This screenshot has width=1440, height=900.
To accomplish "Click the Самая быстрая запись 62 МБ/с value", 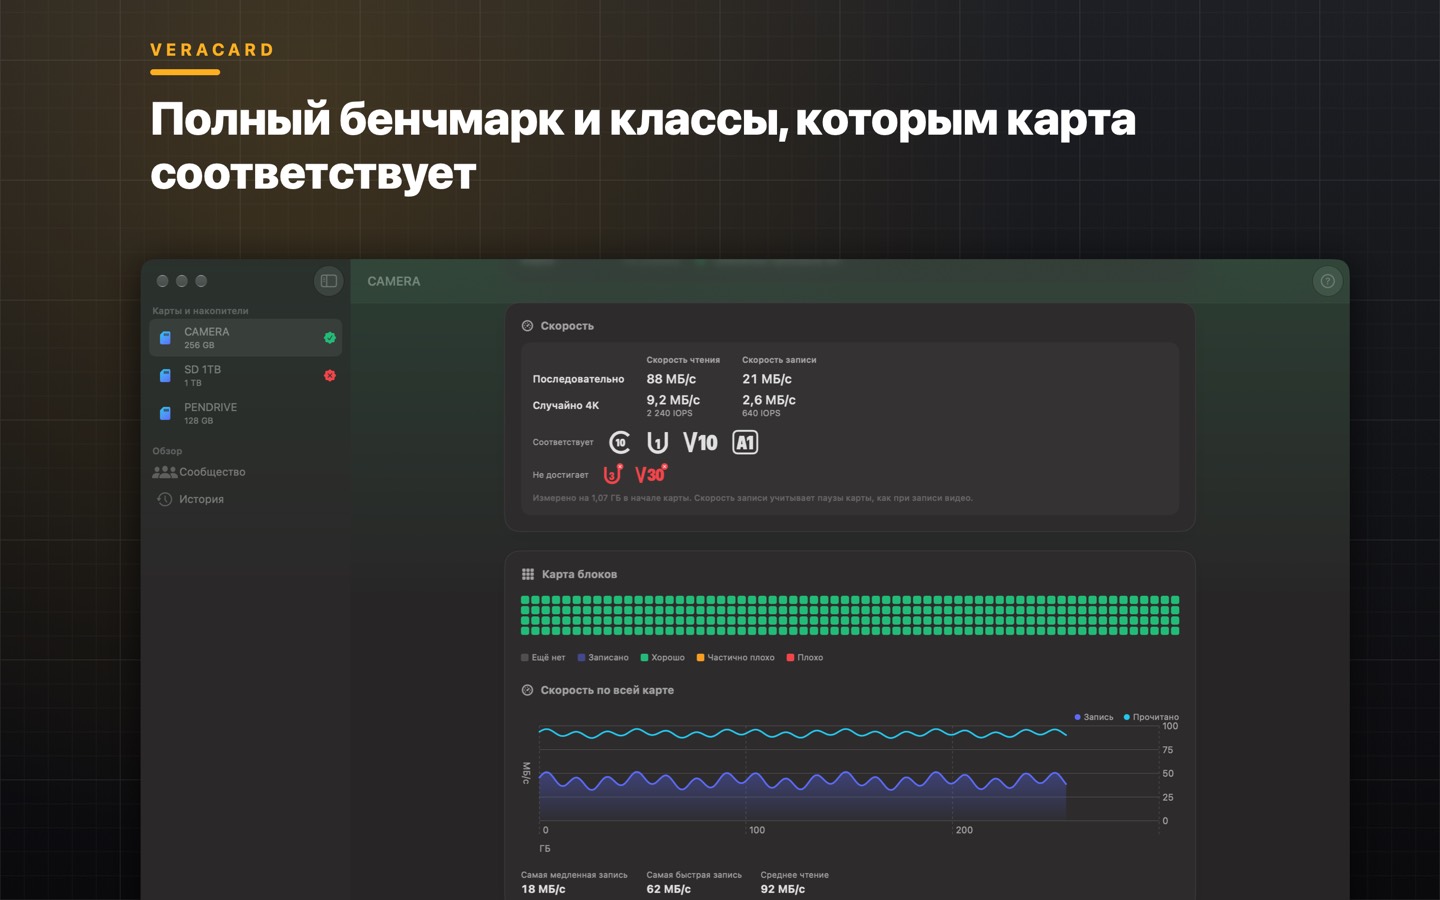I will (668, 889).
